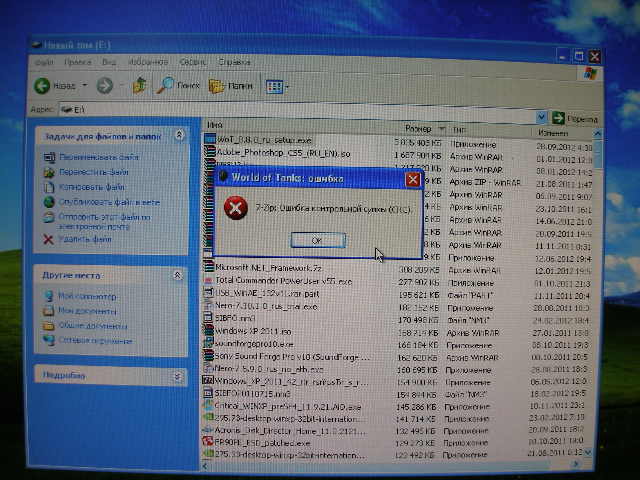640x480 pixels.
Task: Collapse the file and folder tasks panel
Action: [179, 135]
